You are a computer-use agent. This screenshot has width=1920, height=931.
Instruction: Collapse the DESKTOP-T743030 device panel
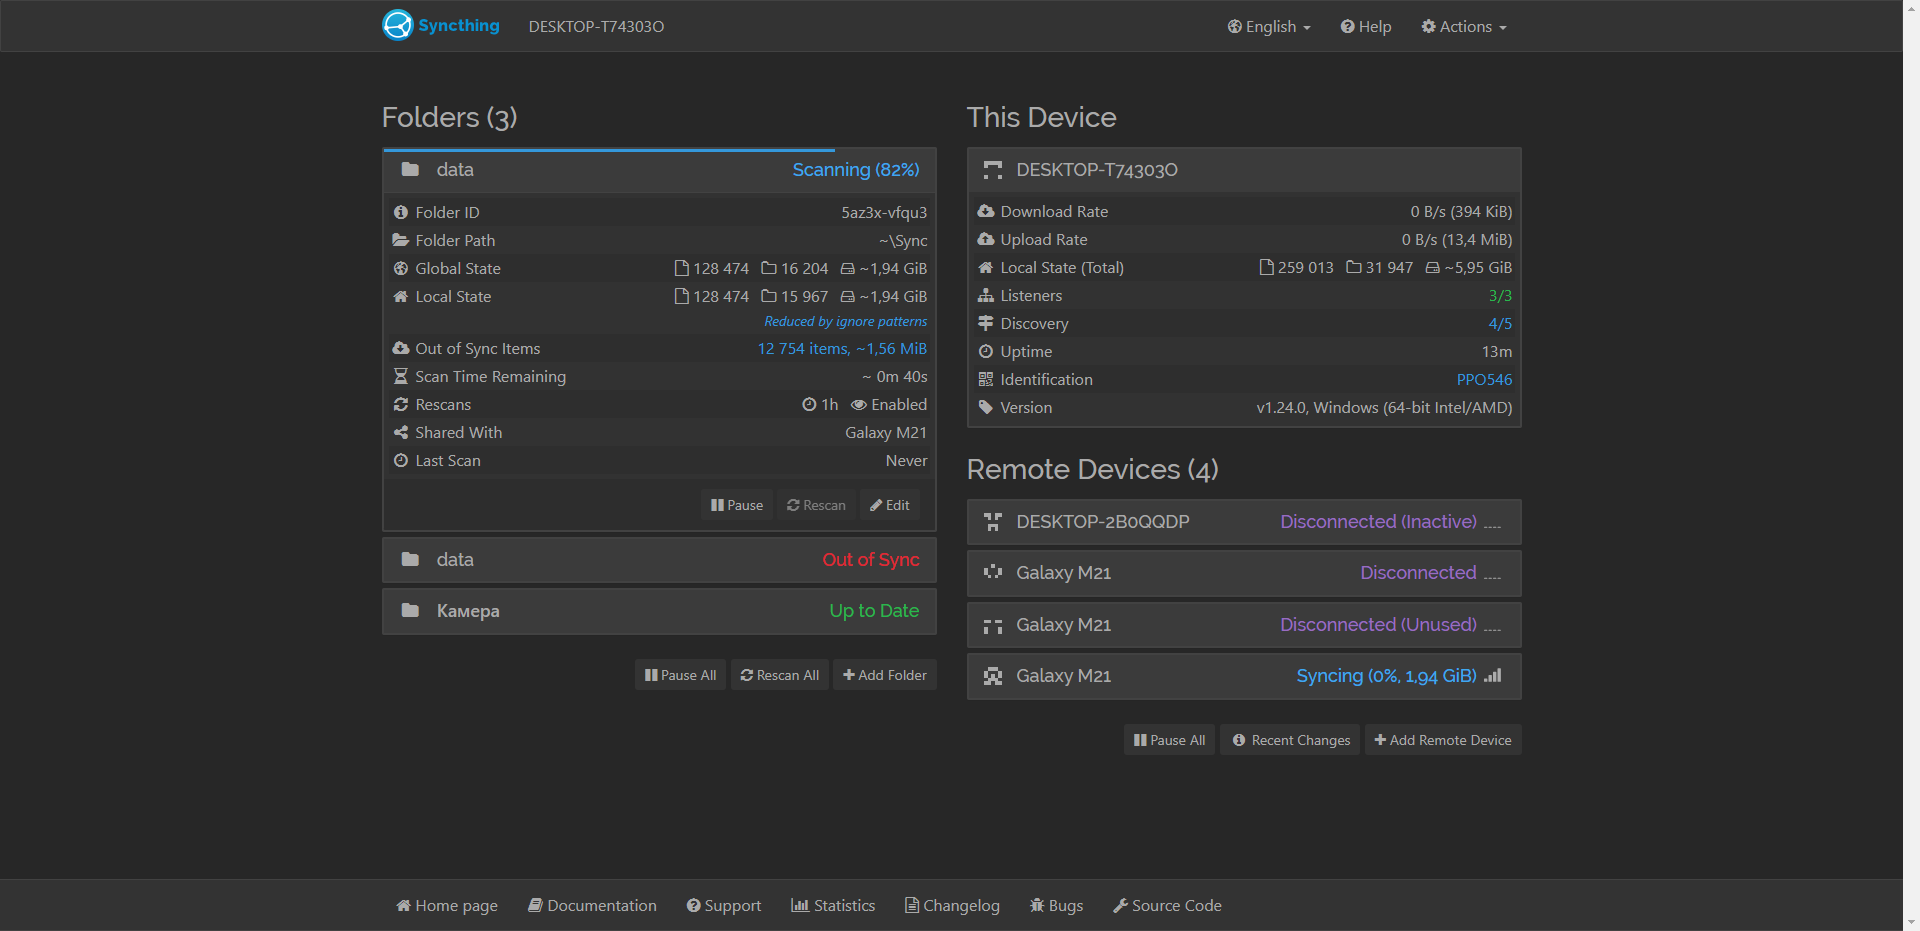(1244, 170)
